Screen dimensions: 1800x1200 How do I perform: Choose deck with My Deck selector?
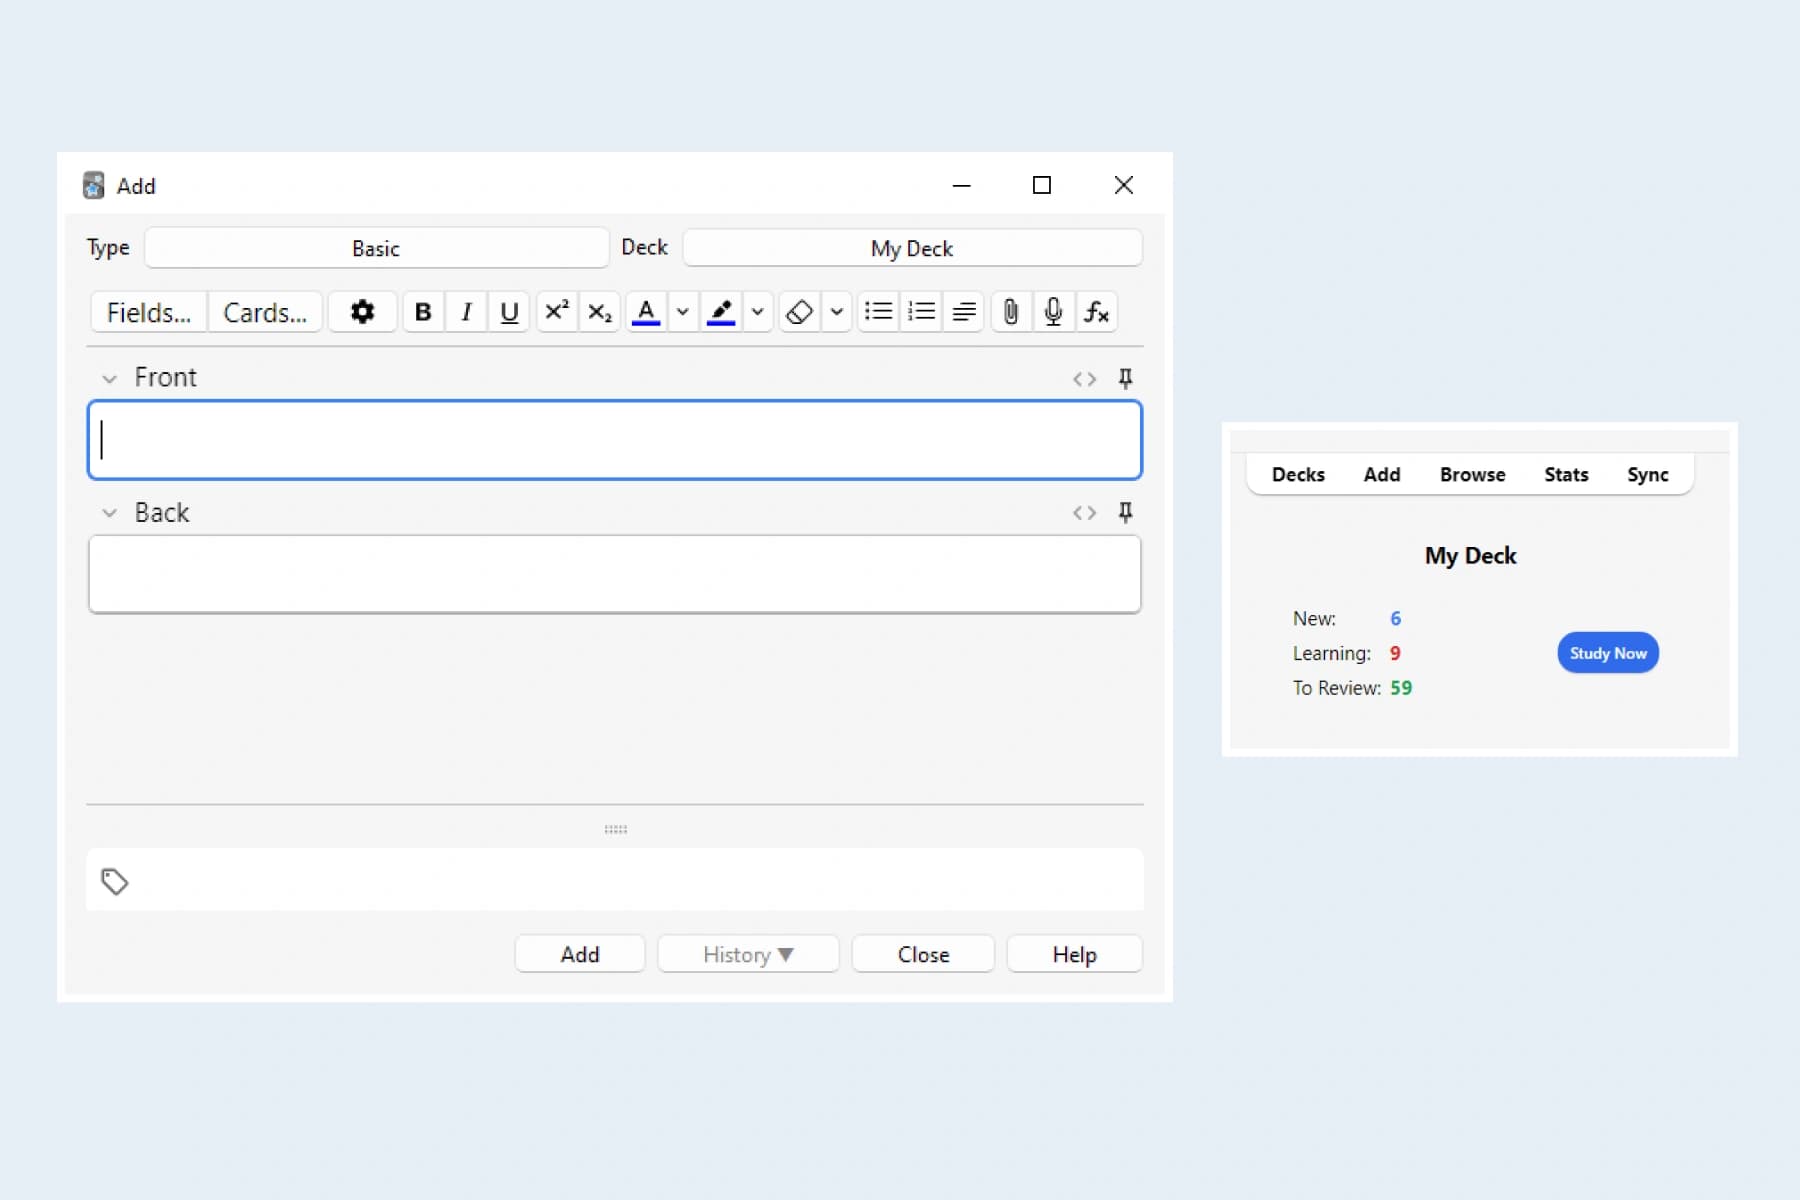(x=912, y=248)
